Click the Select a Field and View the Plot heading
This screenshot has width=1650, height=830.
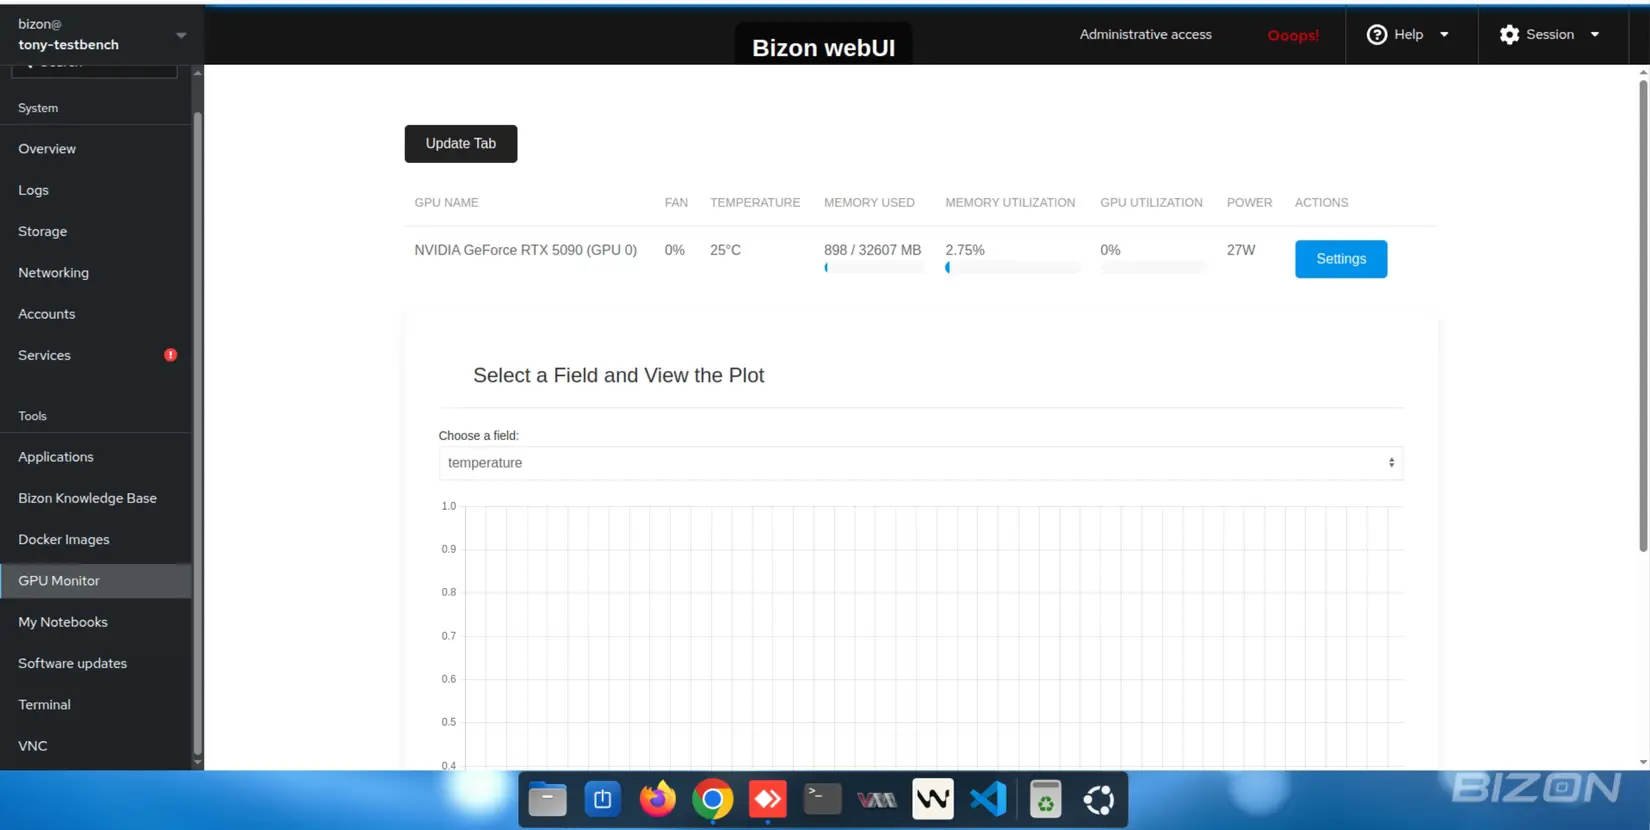[618, 375]
